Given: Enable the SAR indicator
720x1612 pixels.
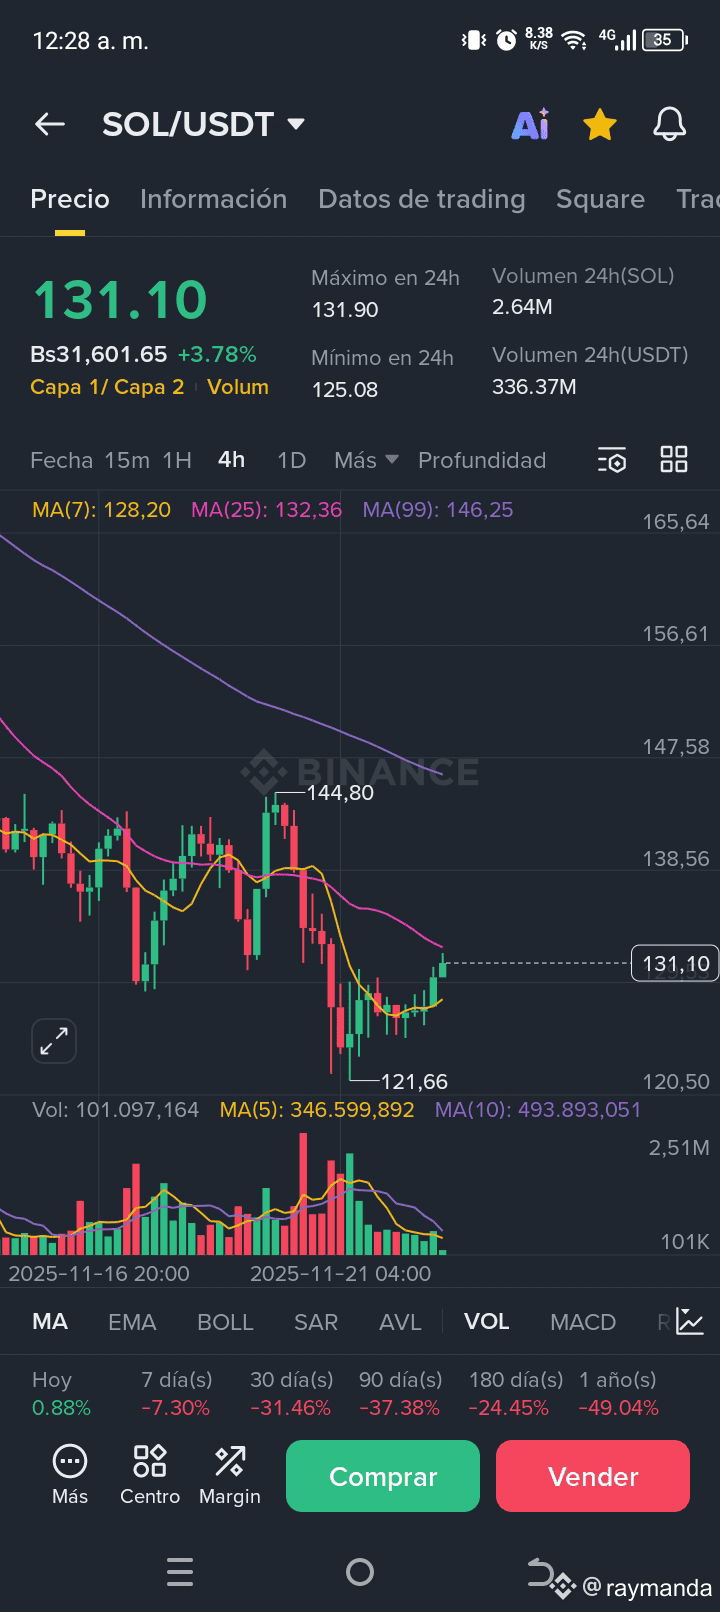Looking at the screenshot, I should tap(316, 1322).
